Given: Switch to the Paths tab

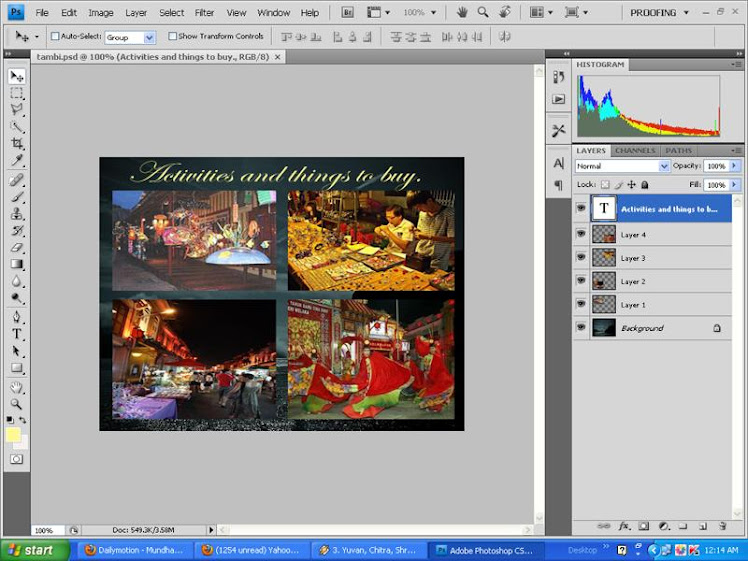Looking at the screenshot, I should [x=678, y=150].
